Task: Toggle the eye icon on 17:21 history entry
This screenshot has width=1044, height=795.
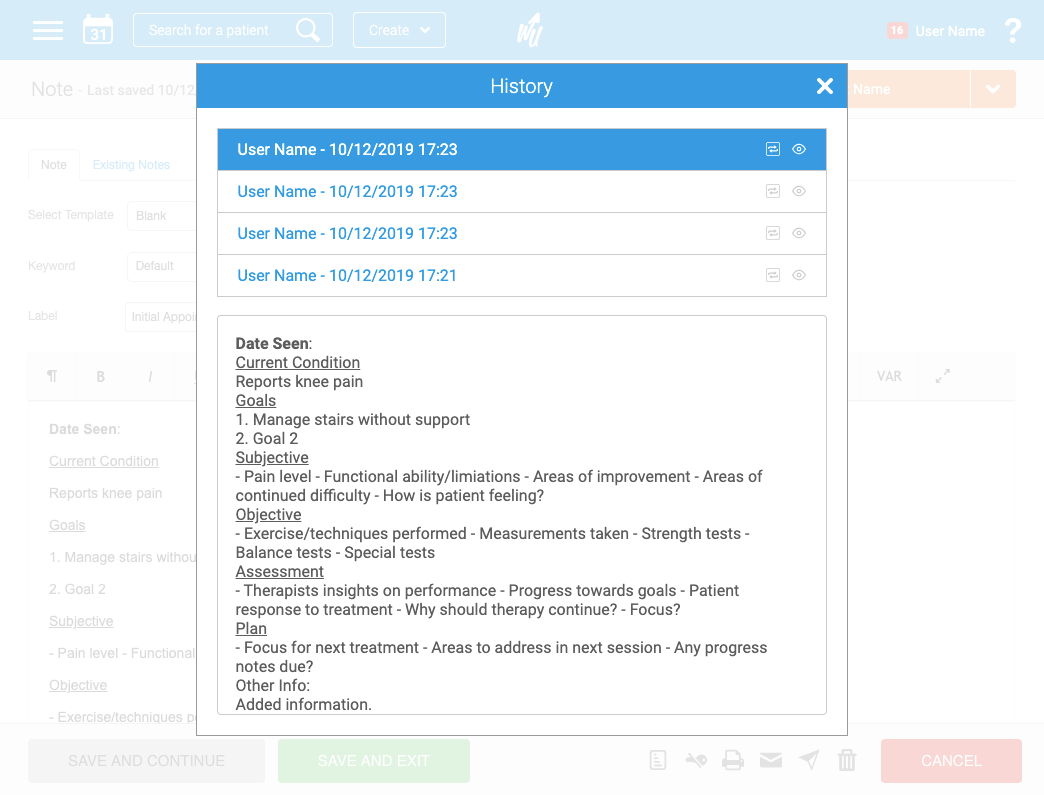Action: pos(799,275)
